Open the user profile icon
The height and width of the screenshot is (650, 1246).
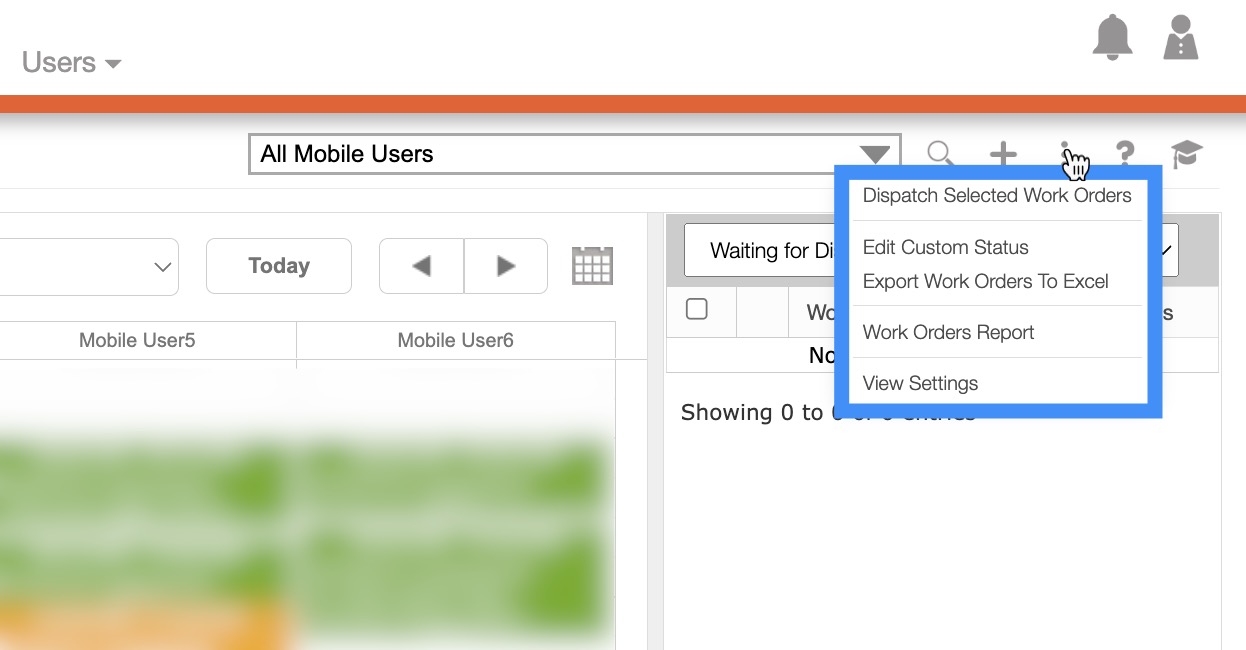click(1181, 39)
